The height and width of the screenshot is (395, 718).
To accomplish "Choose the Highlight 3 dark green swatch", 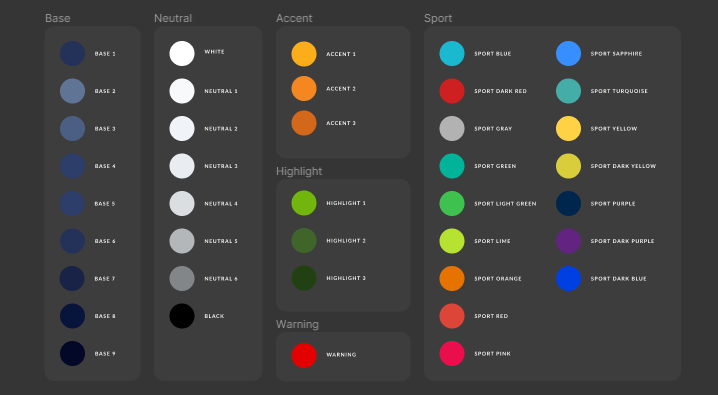I will coord(304,278).
